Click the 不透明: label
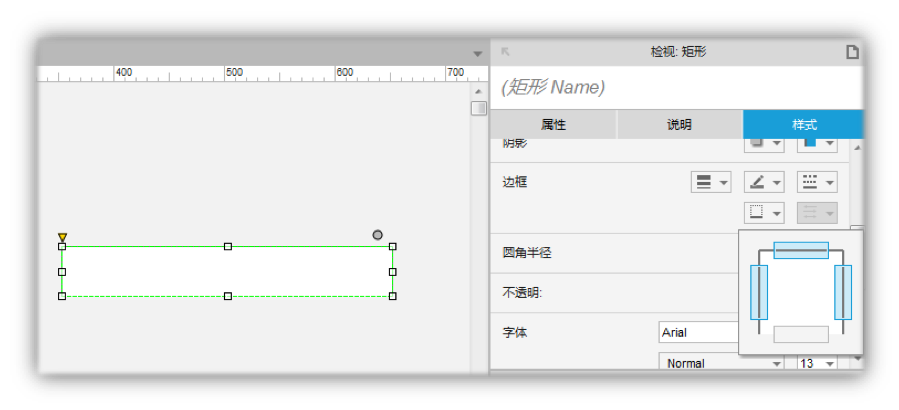This screenshot has width=899, height=410. (522, 293)
